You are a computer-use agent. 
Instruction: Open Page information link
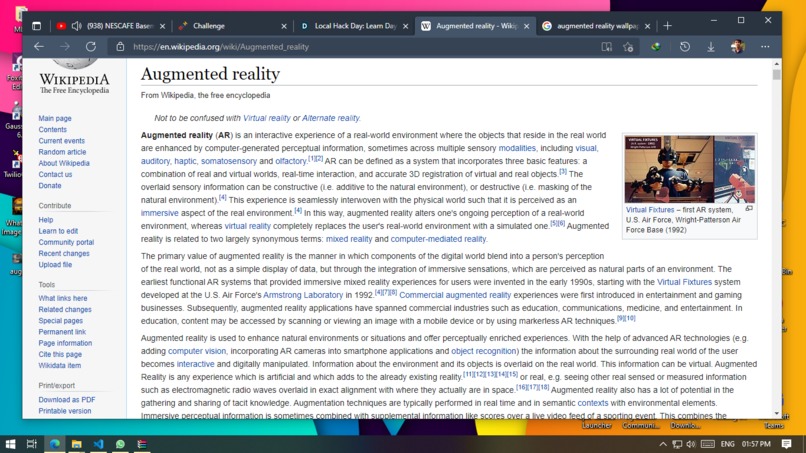click(65, 343)
